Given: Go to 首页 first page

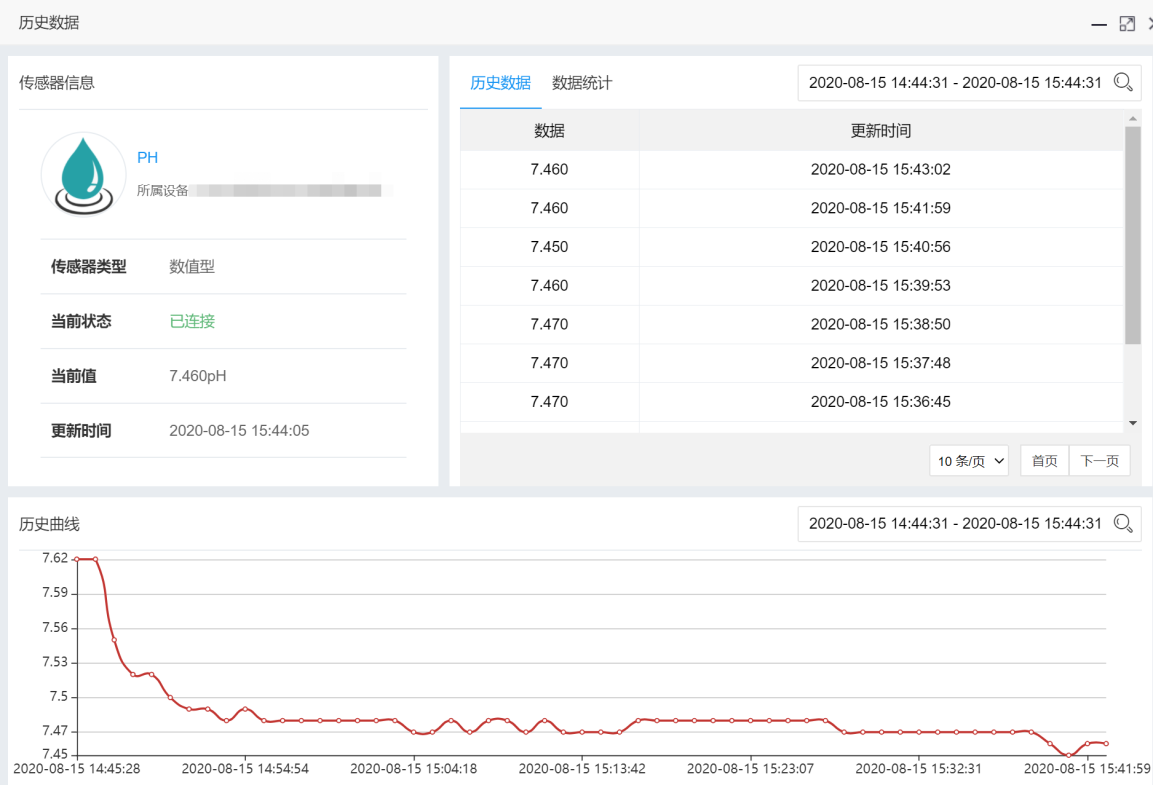Looking at the screenshot, I should [1044, 461].
